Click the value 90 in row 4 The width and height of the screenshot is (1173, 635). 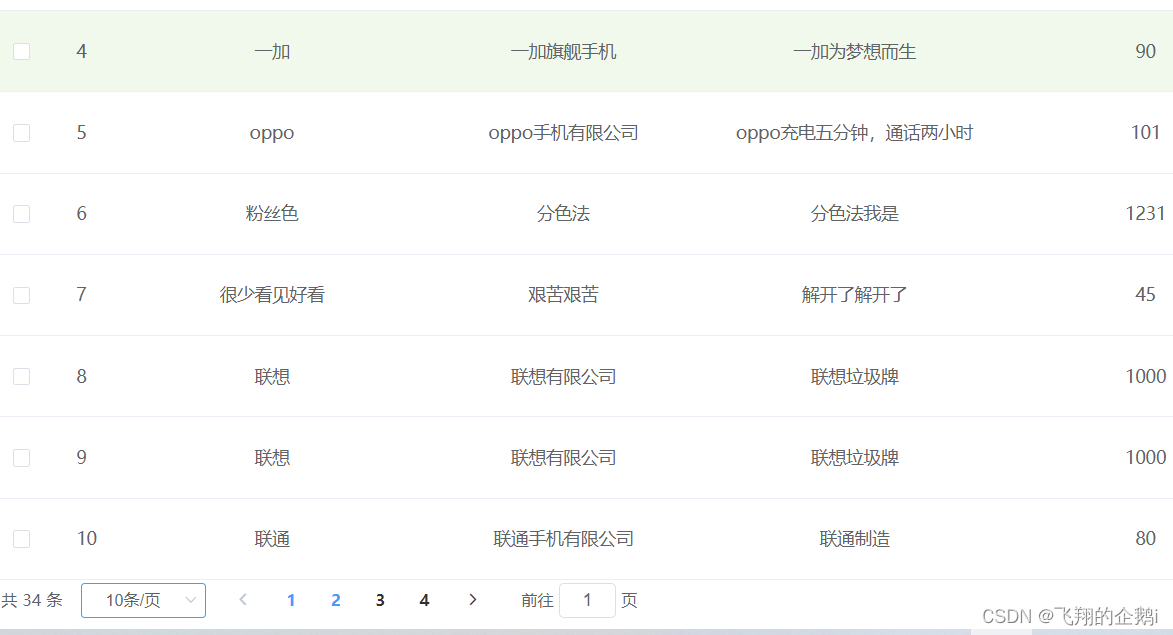point(1145,52)
